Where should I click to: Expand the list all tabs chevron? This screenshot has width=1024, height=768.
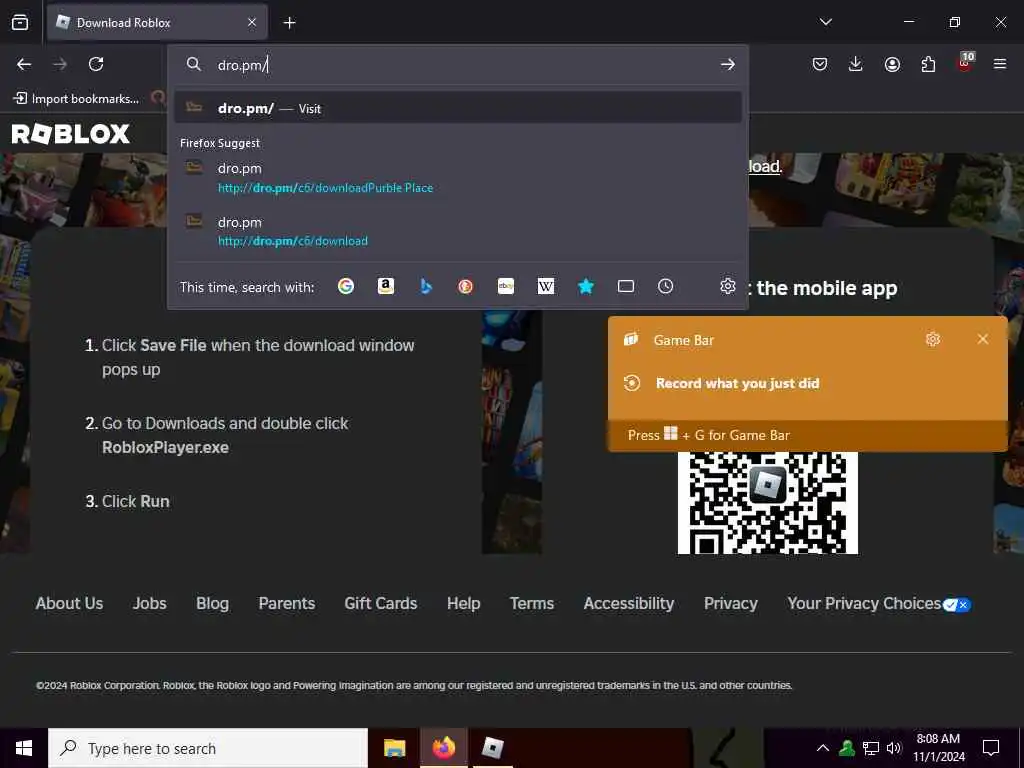tap(825, 22)
